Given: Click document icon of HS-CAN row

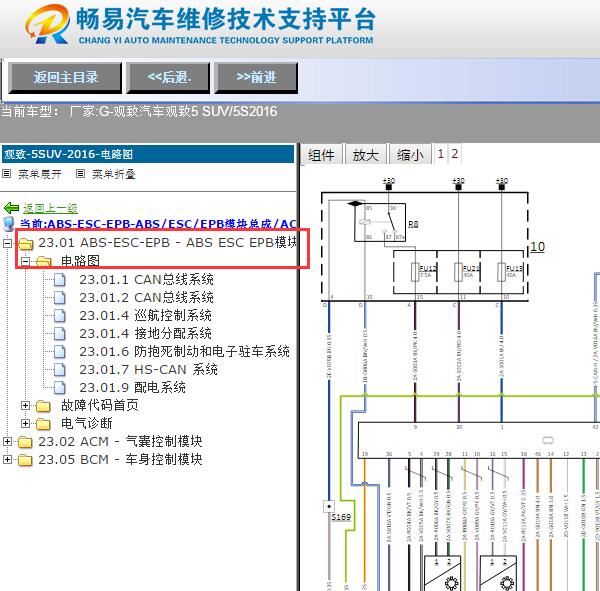Looking at the screenshot, I should click(x=60, y=369).
